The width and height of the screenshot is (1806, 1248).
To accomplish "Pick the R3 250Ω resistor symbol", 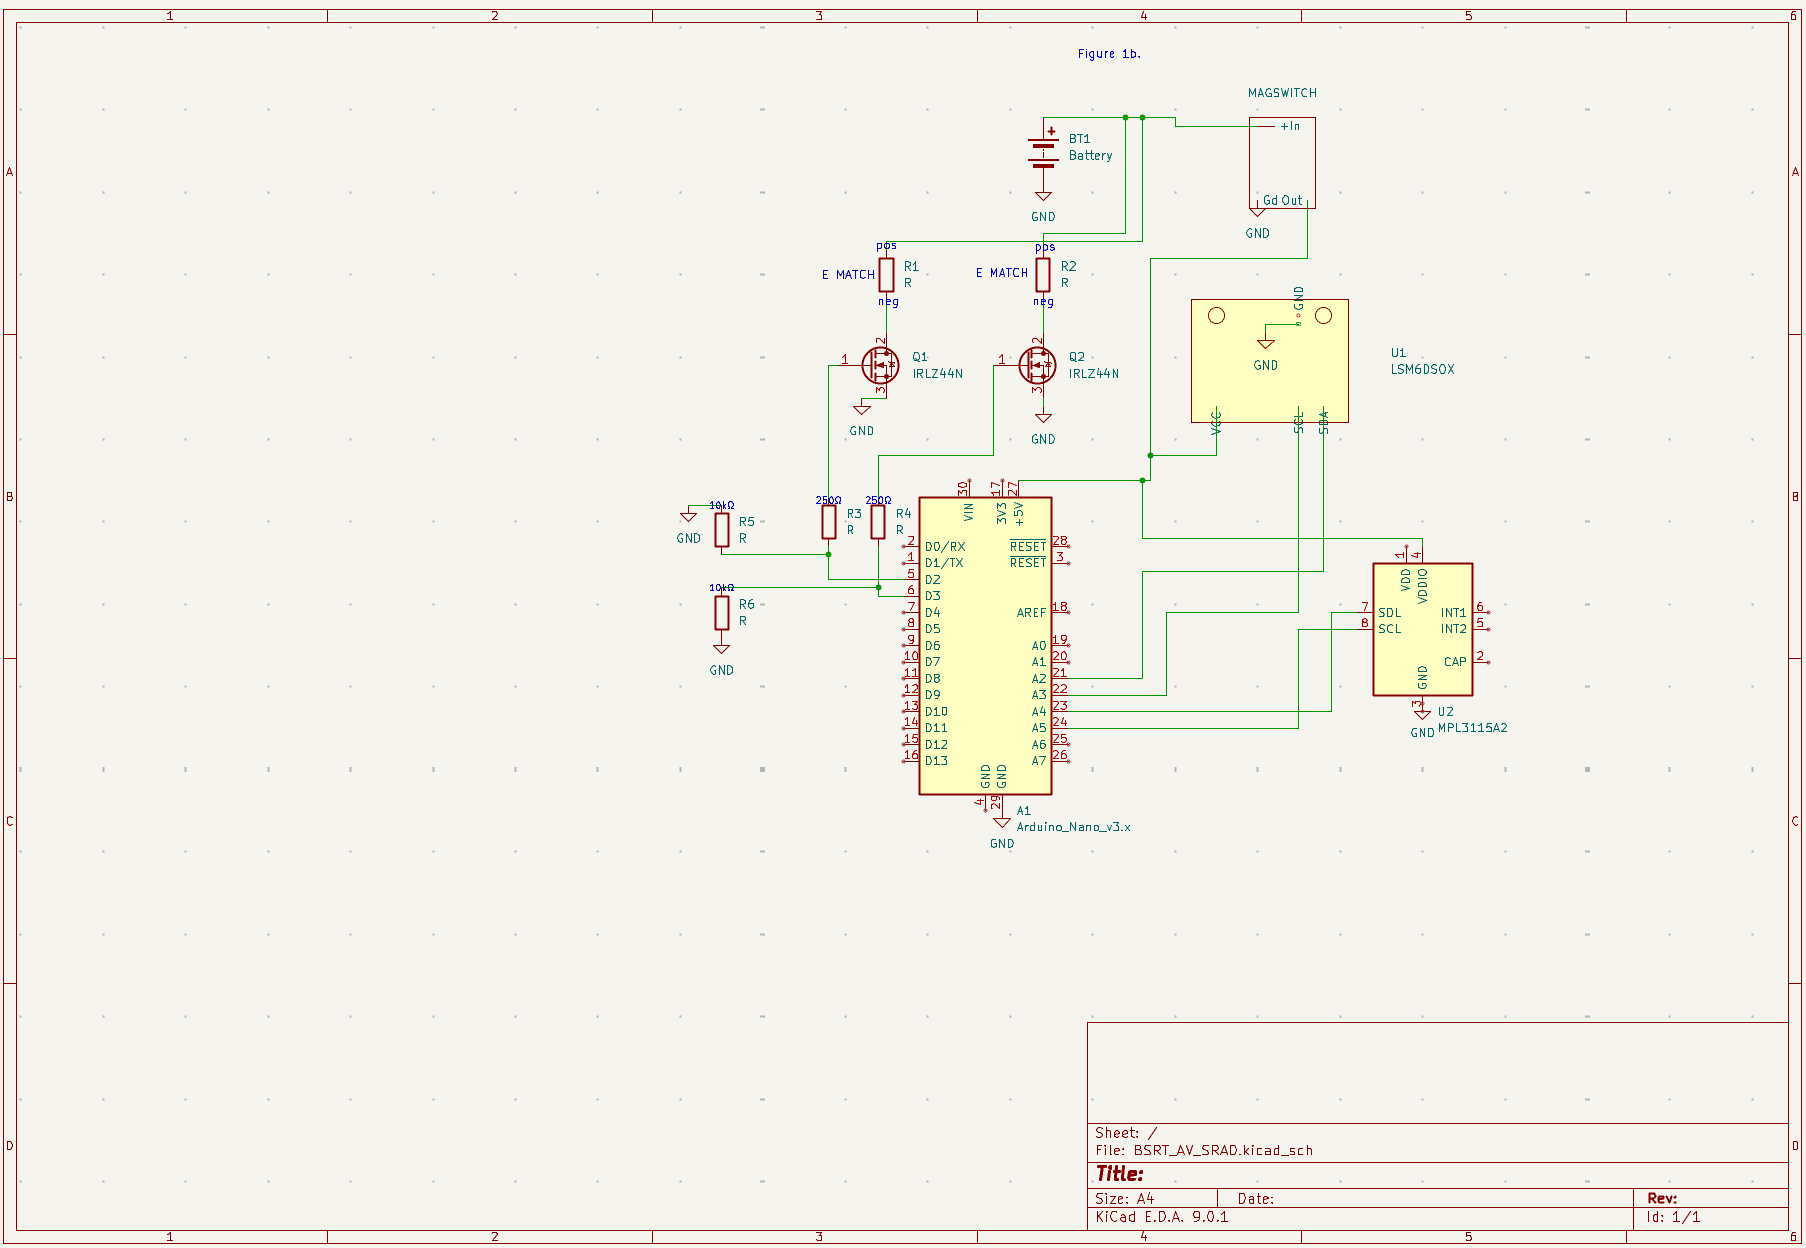I will [828, 522].
